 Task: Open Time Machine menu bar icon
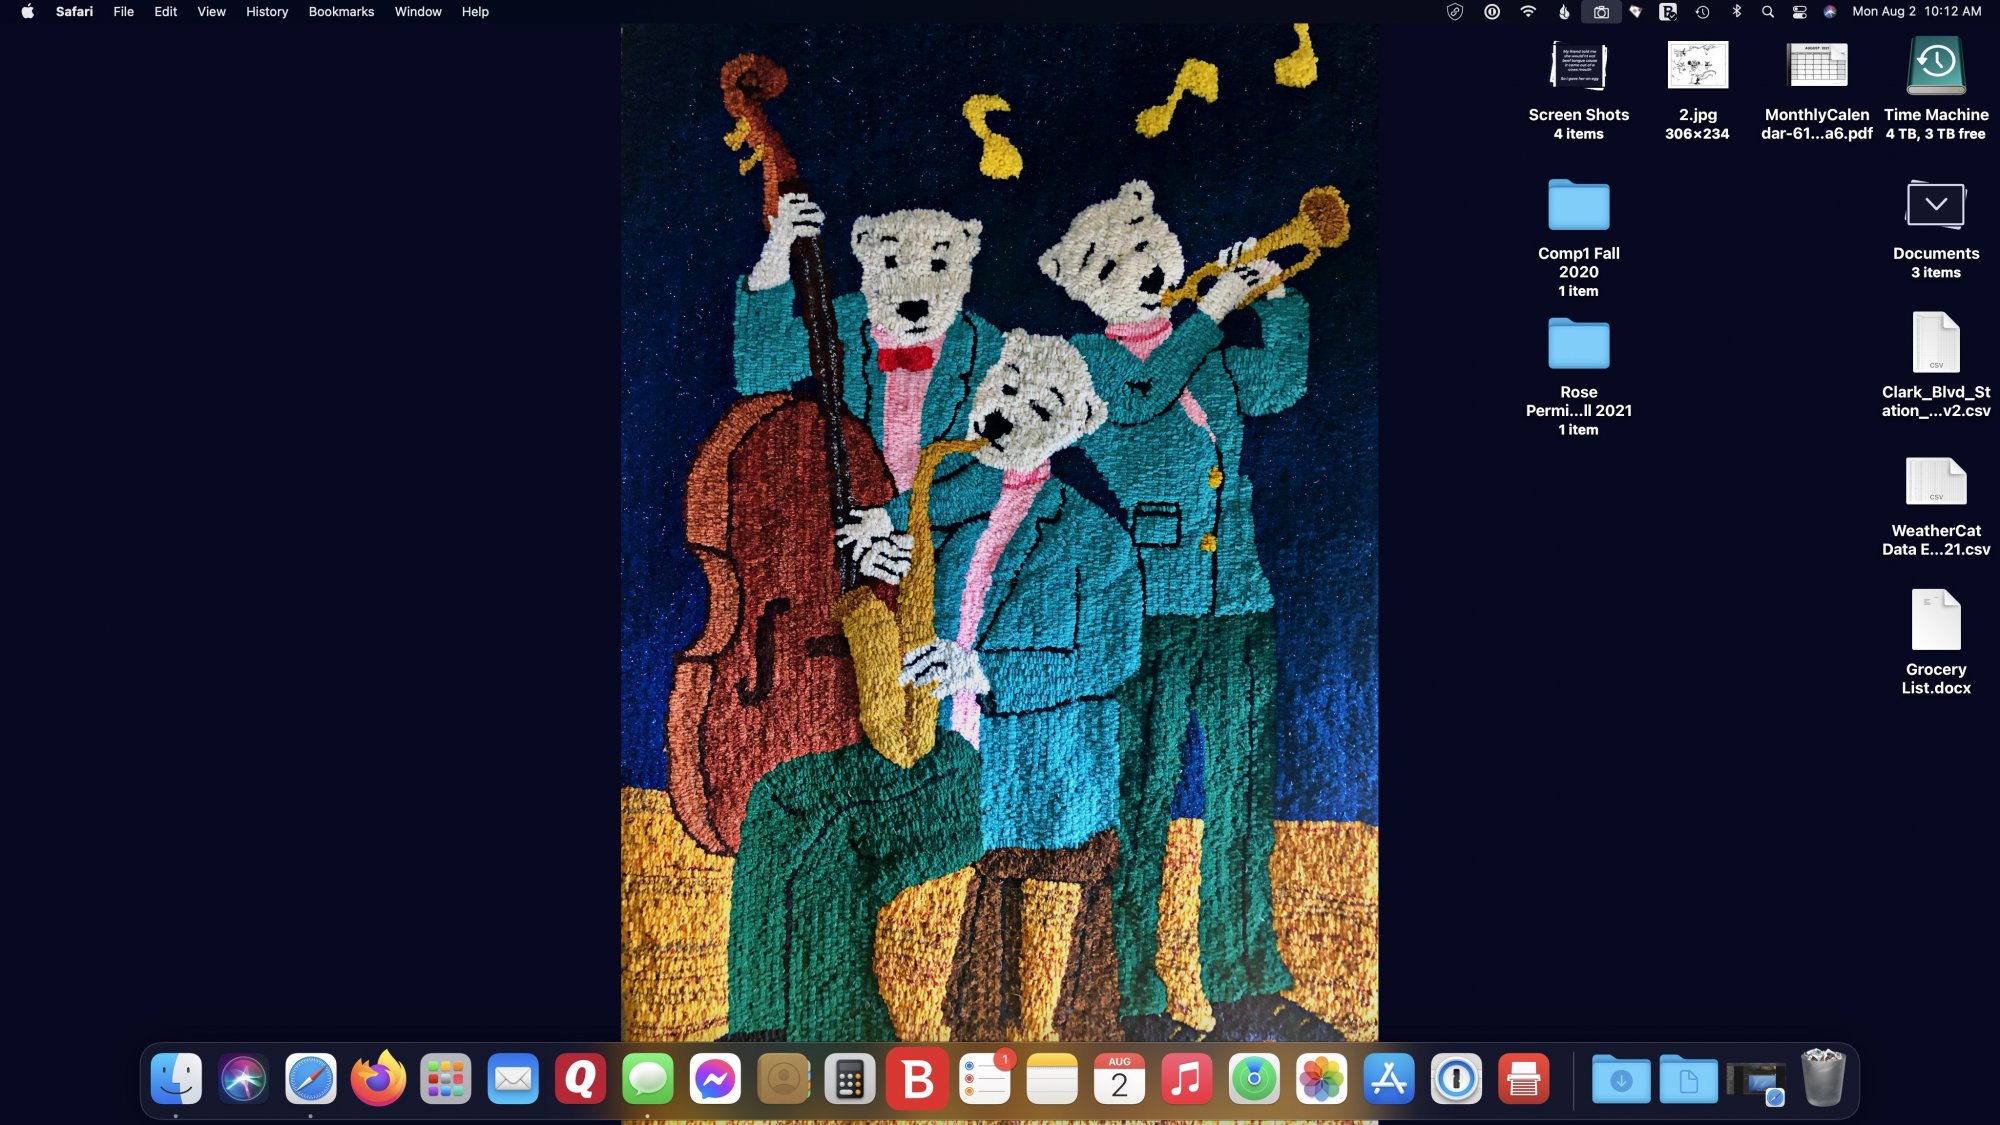(1702, 12)
